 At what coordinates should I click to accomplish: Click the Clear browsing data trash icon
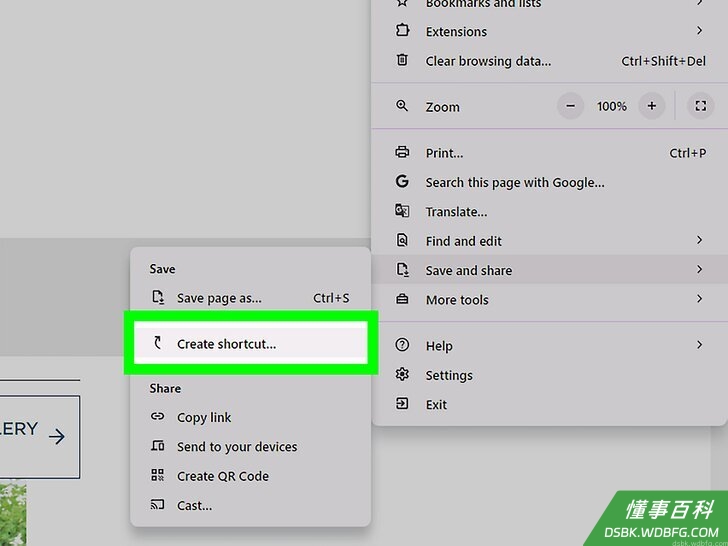coord(402,60)
